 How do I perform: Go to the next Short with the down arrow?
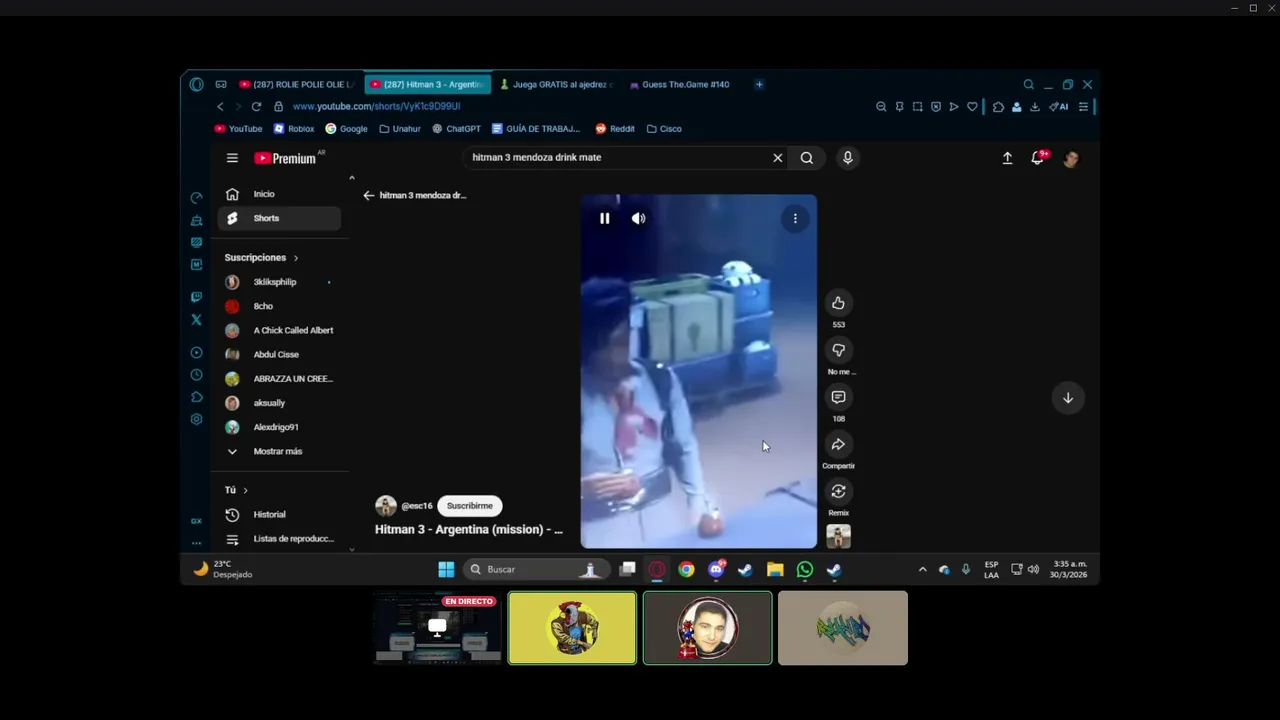[x=1067, y=398]
